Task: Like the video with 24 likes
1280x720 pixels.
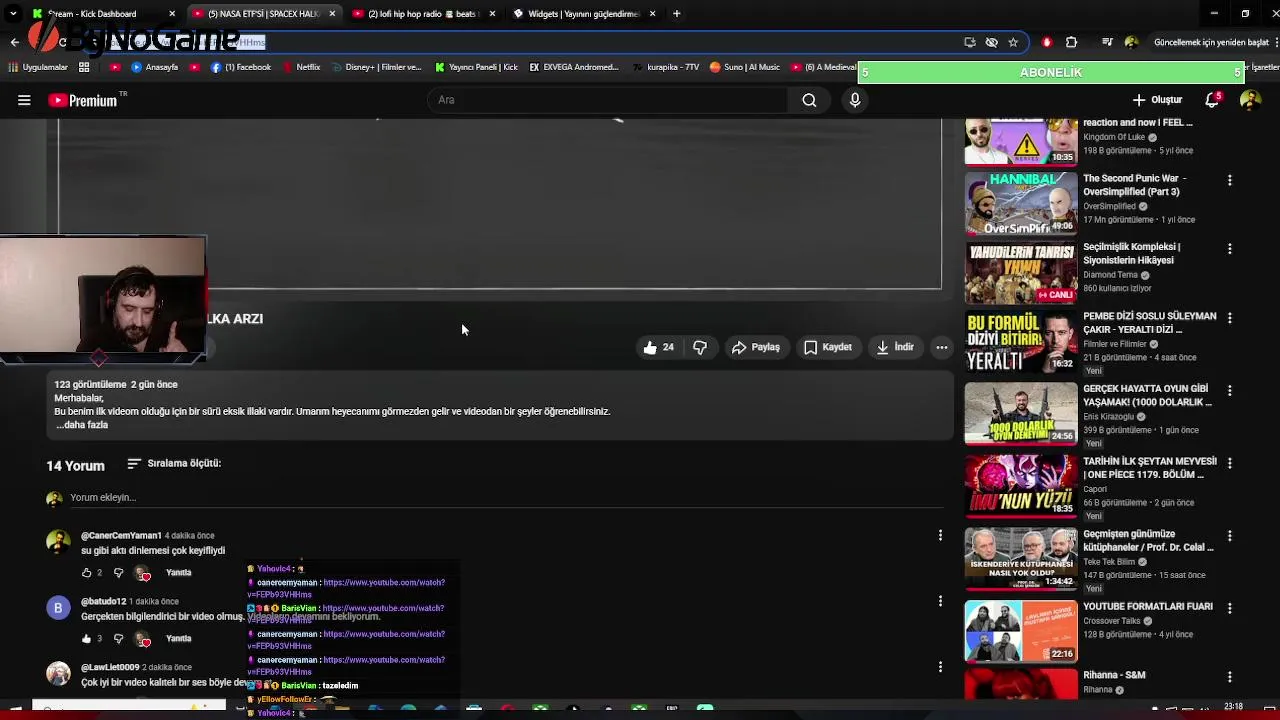Action: pyautogui.click(x=658, y=347)
